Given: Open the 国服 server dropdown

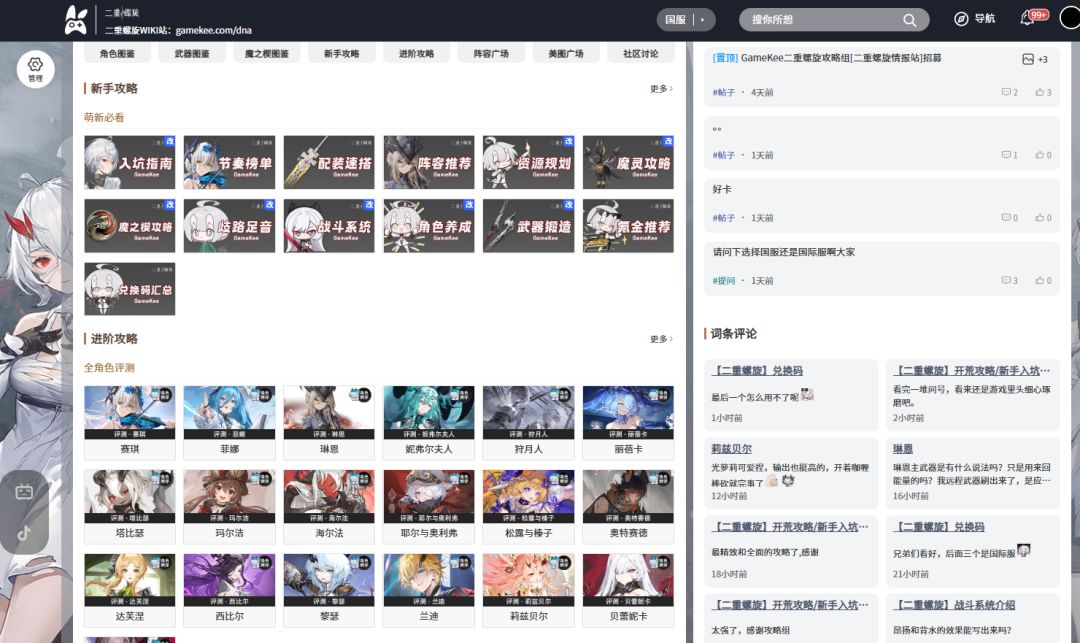Looking at the screenshot, I should point(685,19).
